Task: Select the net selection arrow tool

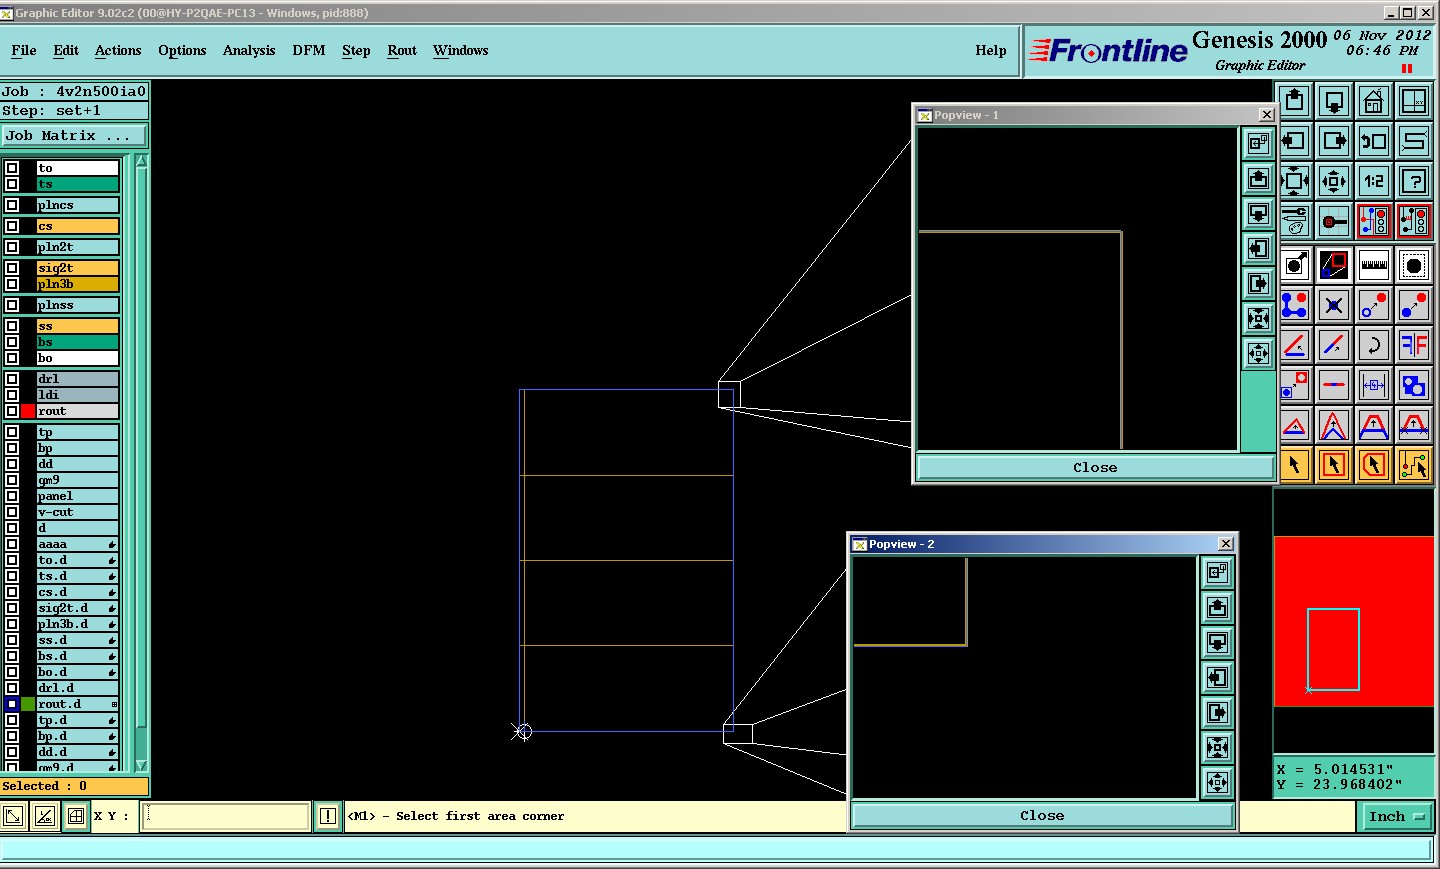Action: tap(1414, 465)
